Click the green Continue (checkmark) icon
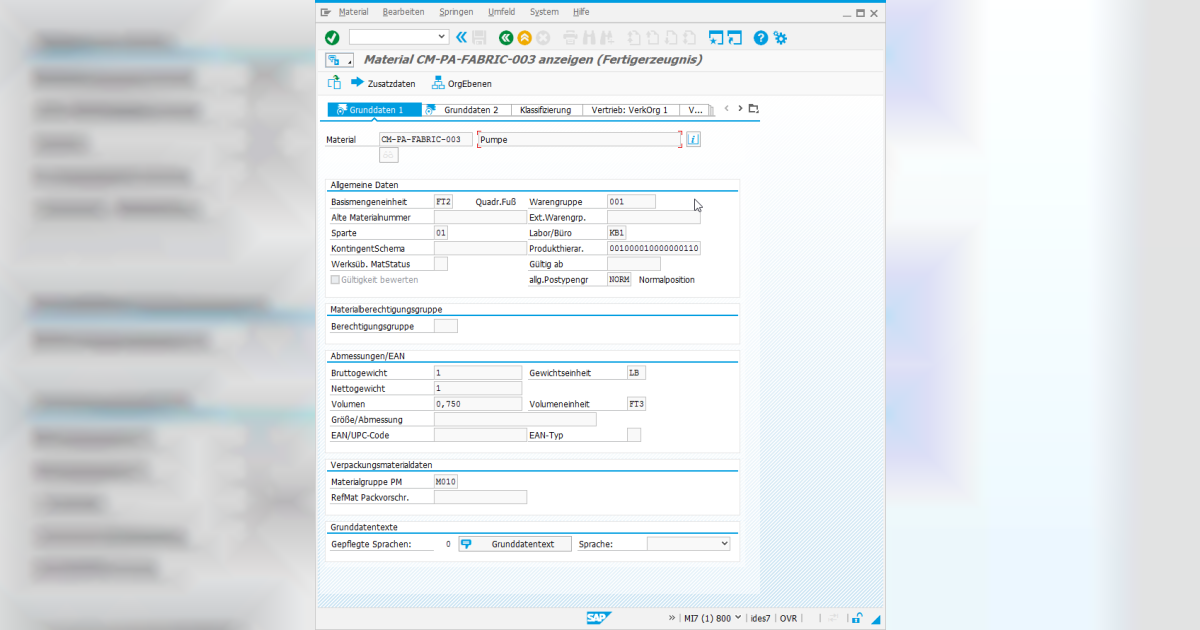 [331, 37]
